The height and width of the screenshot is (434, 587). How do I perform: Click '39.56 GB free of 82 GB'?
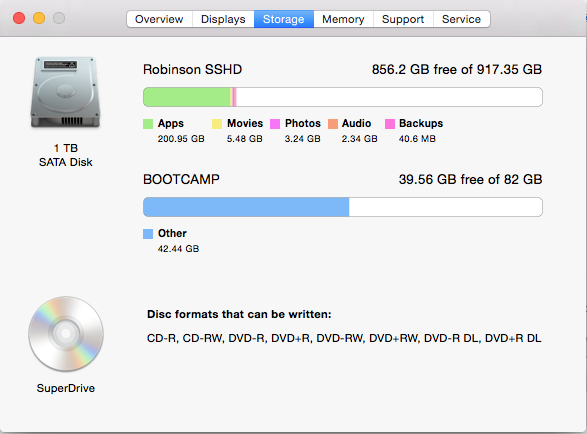tap(470, 179)
